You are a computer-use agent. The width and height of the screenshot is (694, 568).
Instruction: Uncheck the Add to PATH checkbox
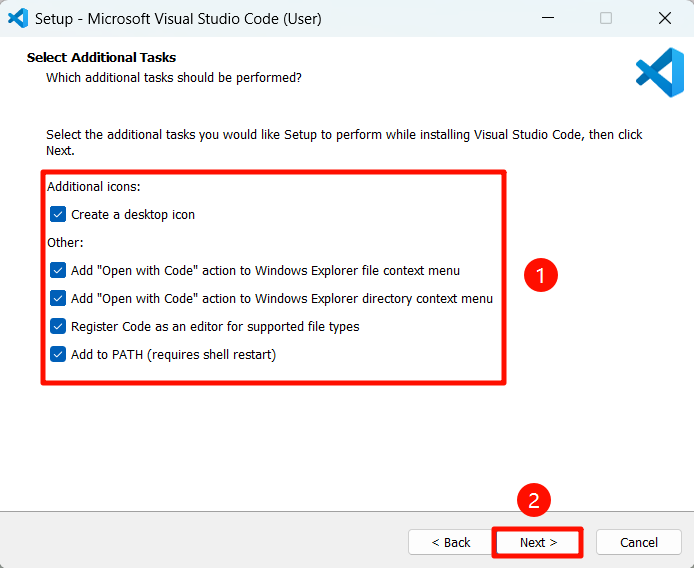(58, 354)
